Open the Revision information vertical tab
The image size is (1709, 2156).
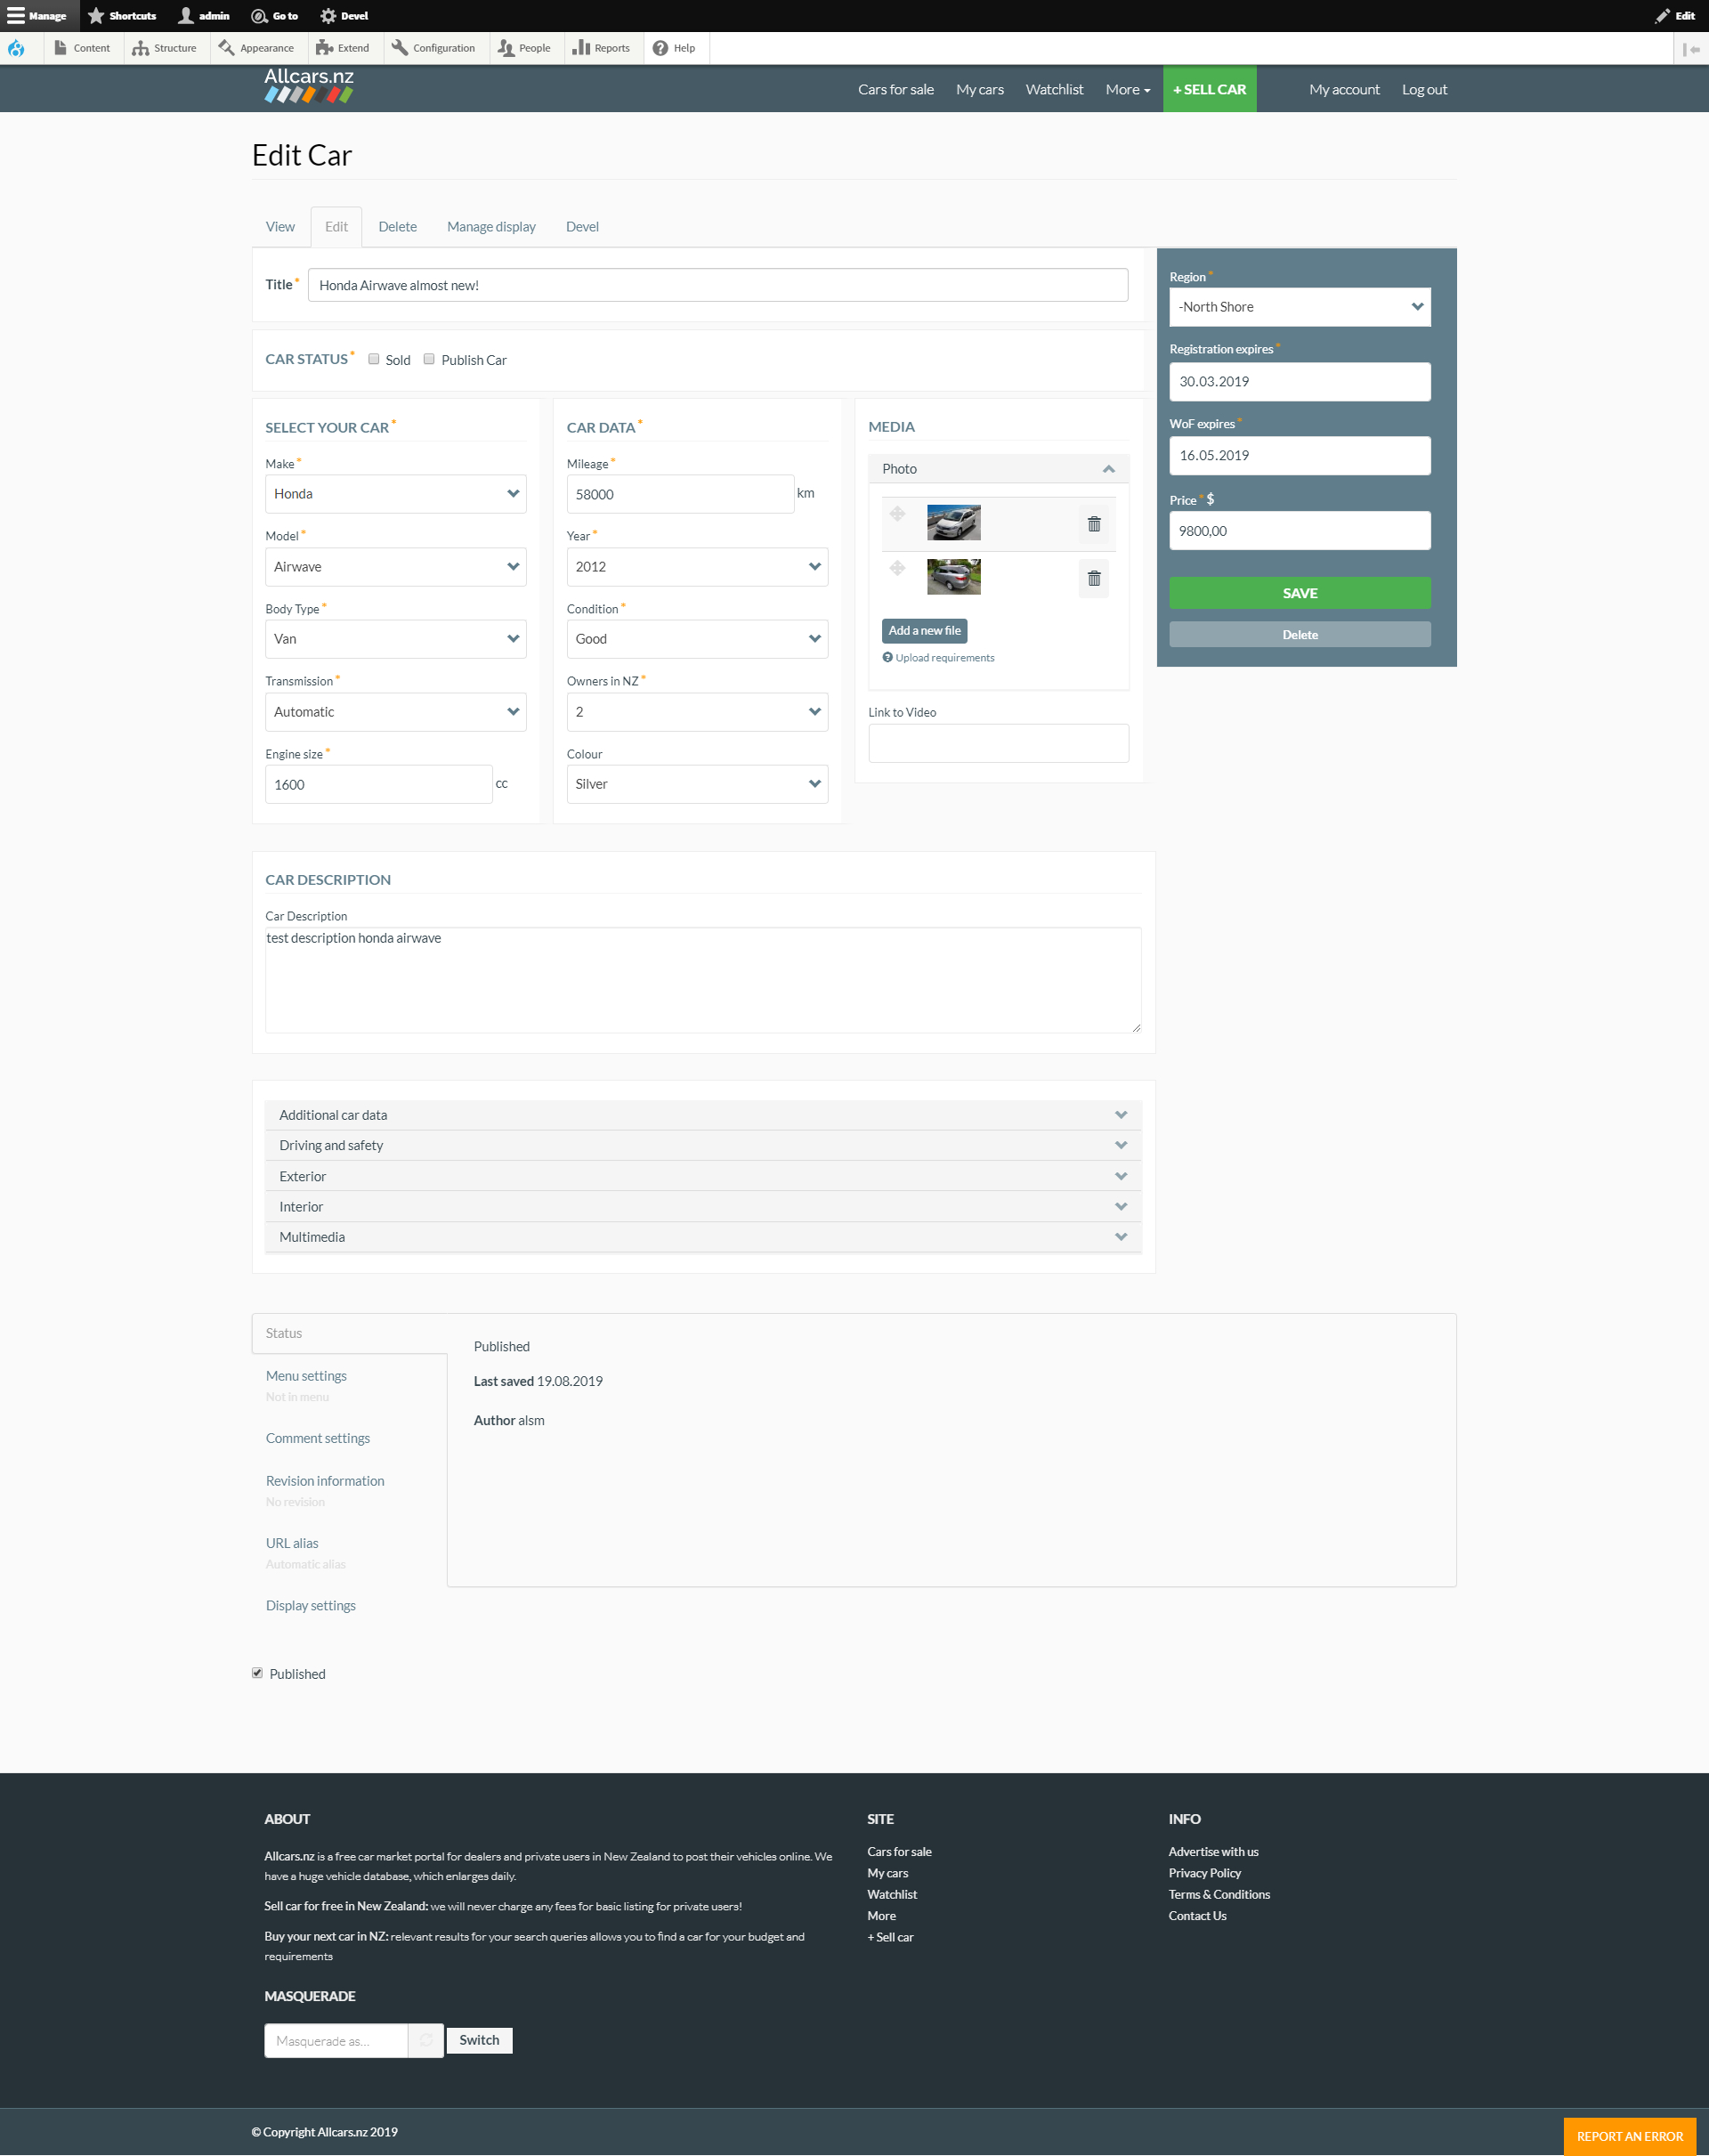pos(325,1480)
